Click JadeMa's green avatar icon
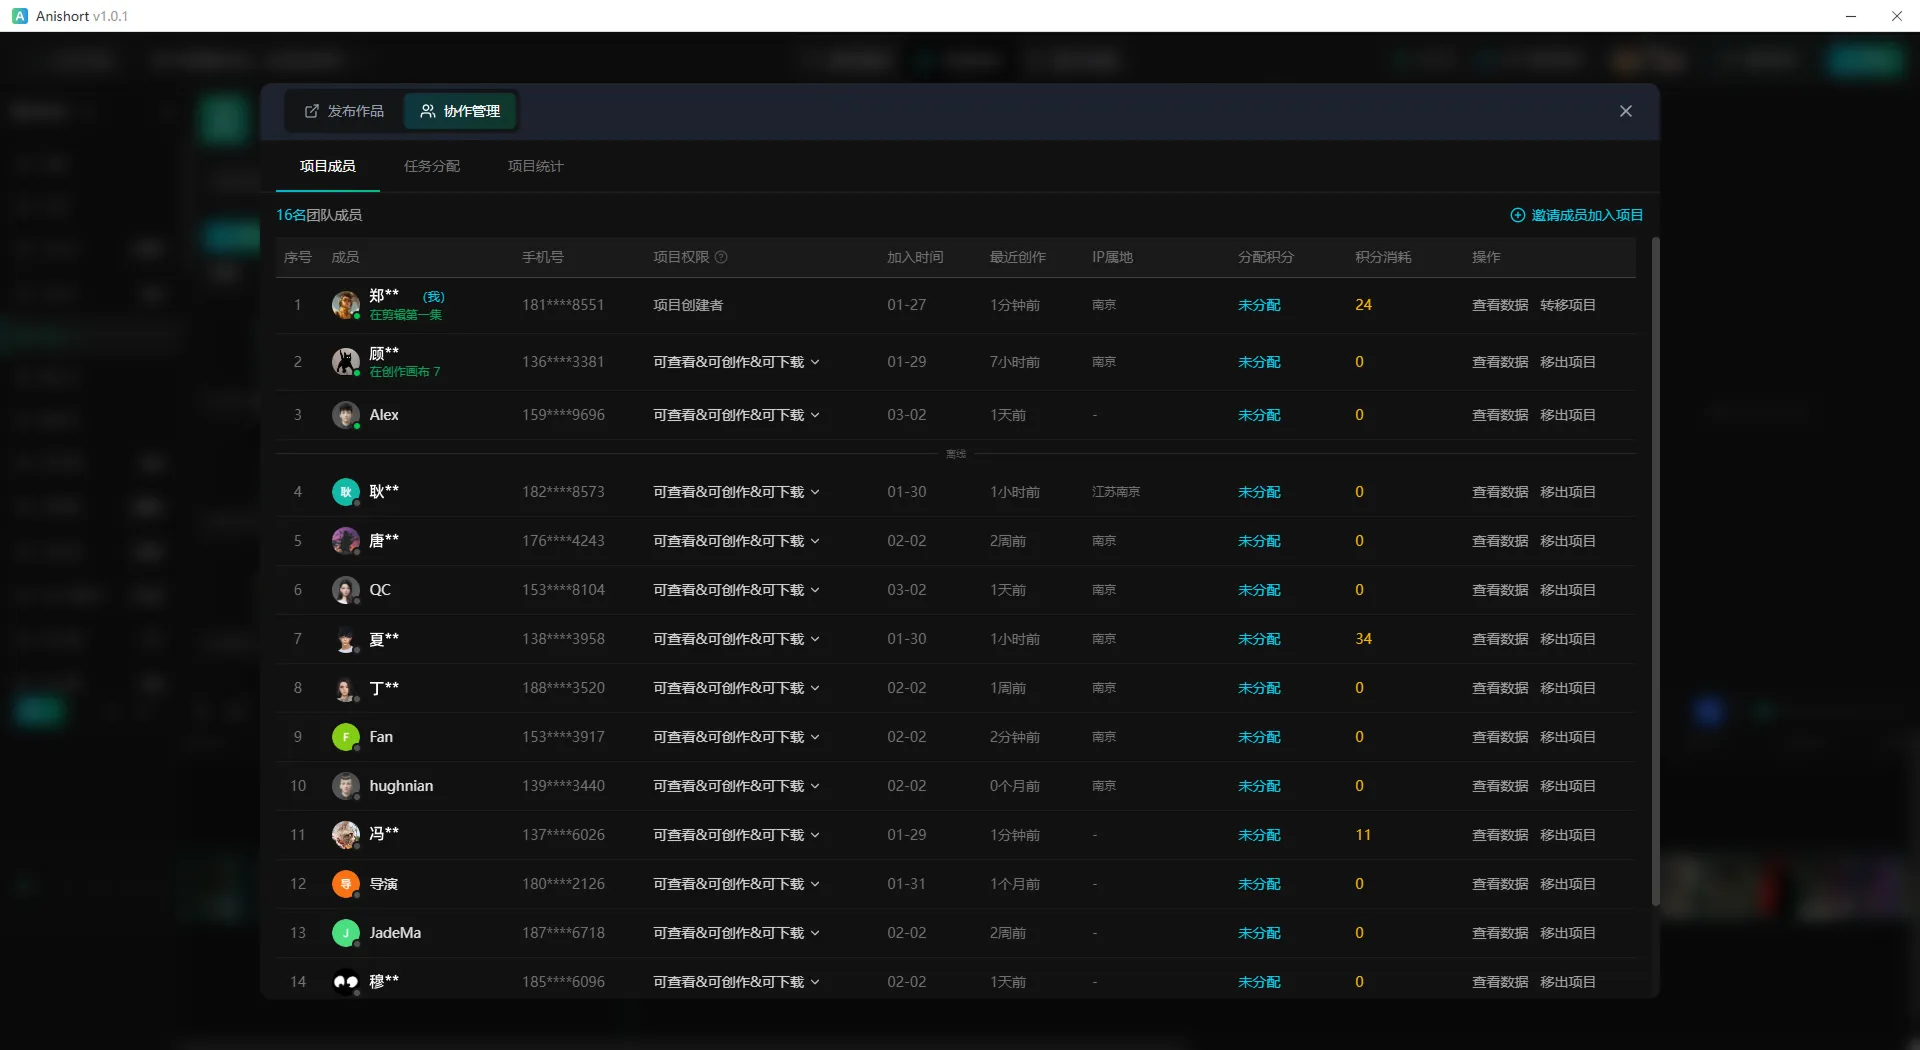Screen dimensions: 1920x1050 coord(346,933)
